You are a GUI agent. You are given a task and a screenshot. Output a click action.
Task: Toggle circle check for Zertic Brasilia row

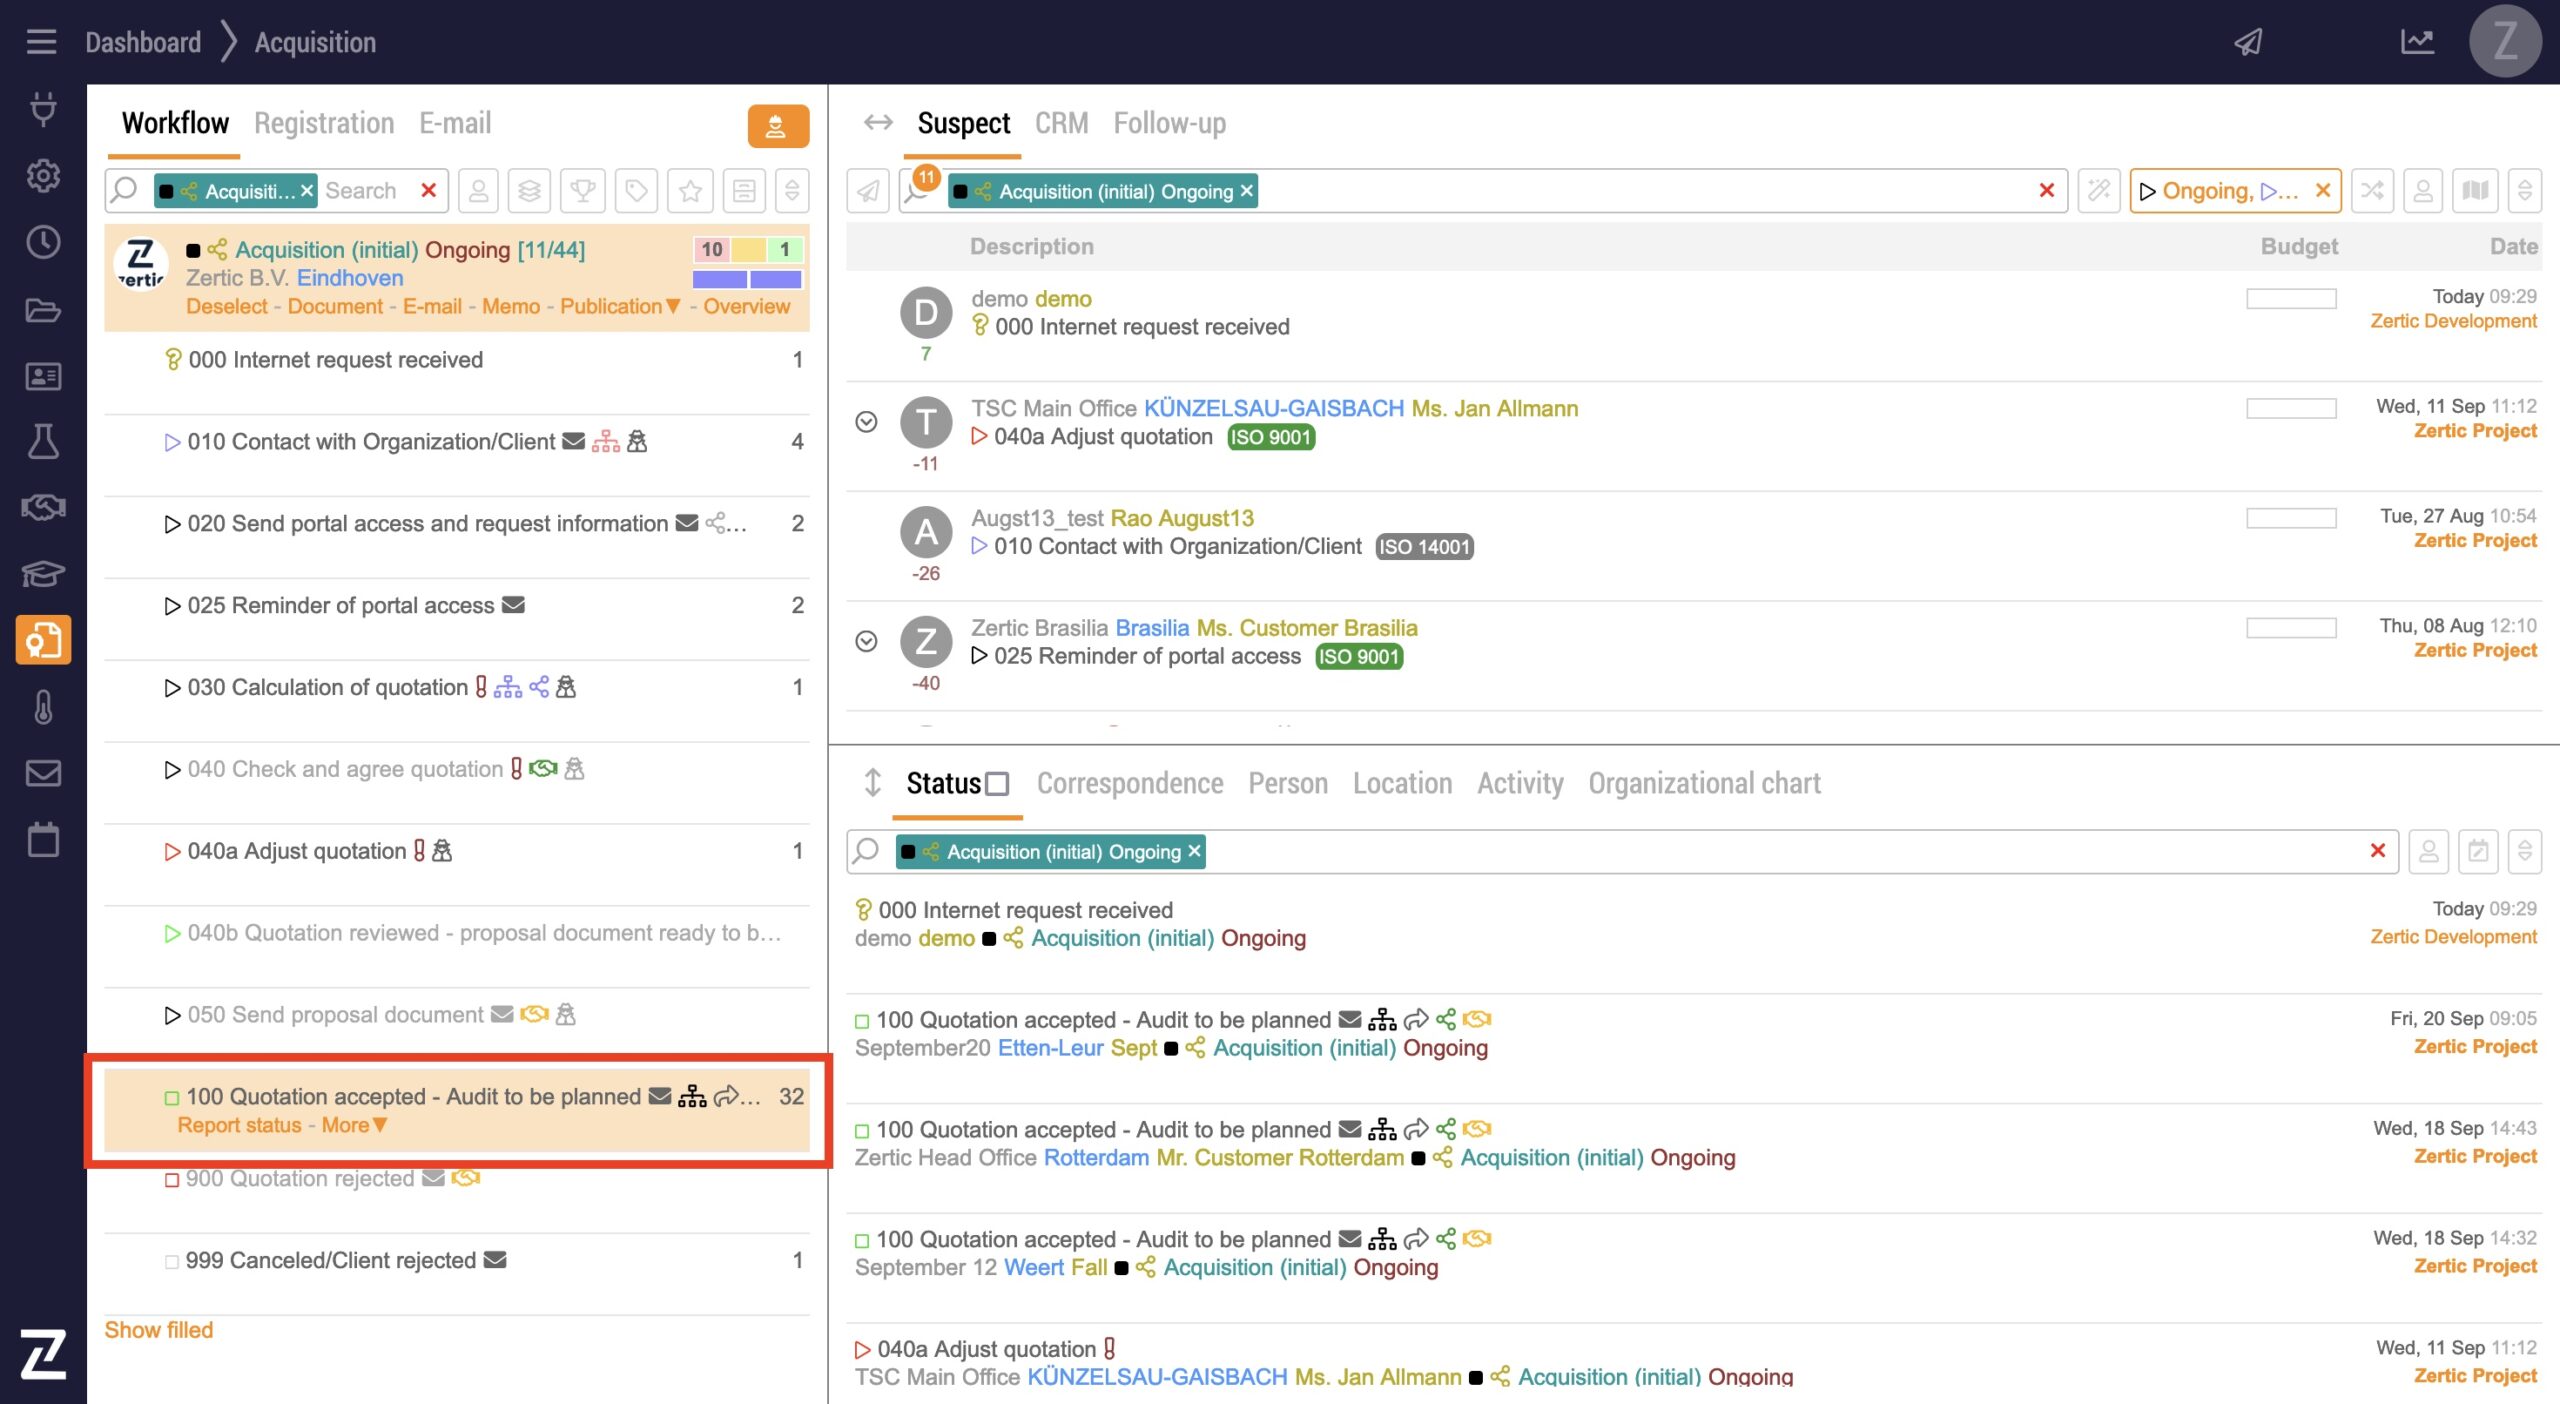pyautogui.click(x=866, y=641)
